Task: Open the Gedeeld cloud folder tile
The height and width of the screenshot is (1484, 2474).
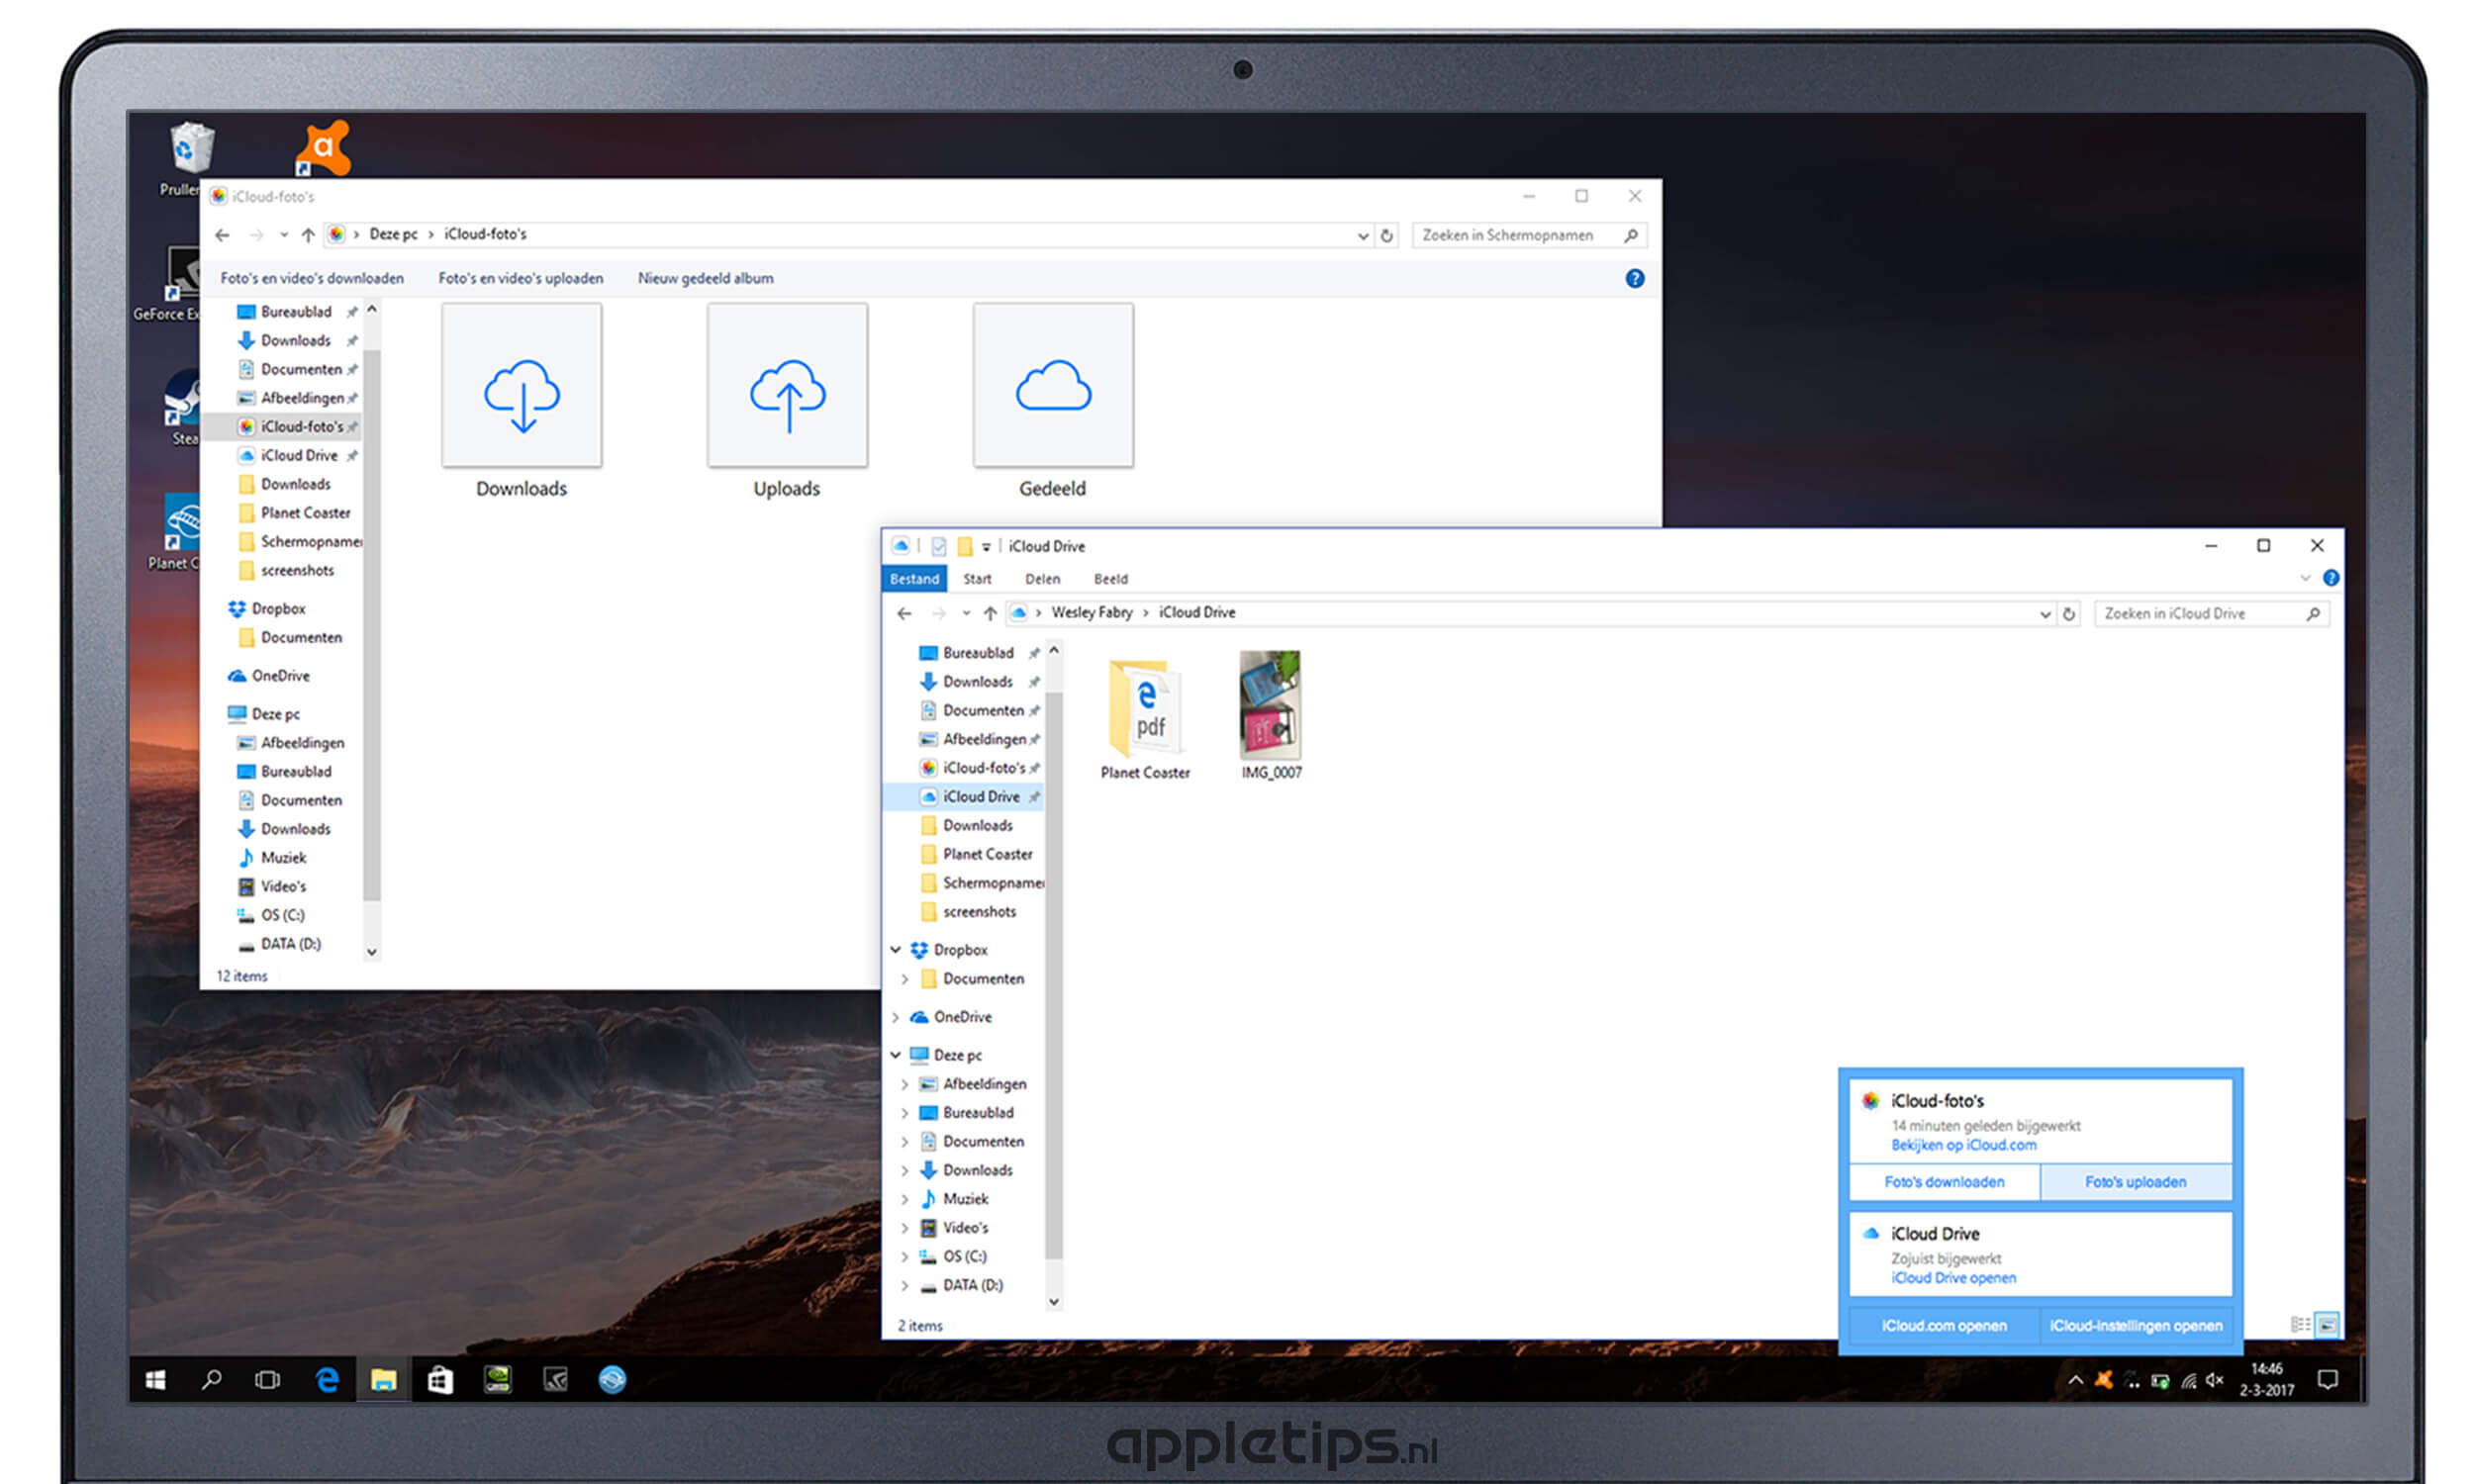Action: click(1053, 386)
